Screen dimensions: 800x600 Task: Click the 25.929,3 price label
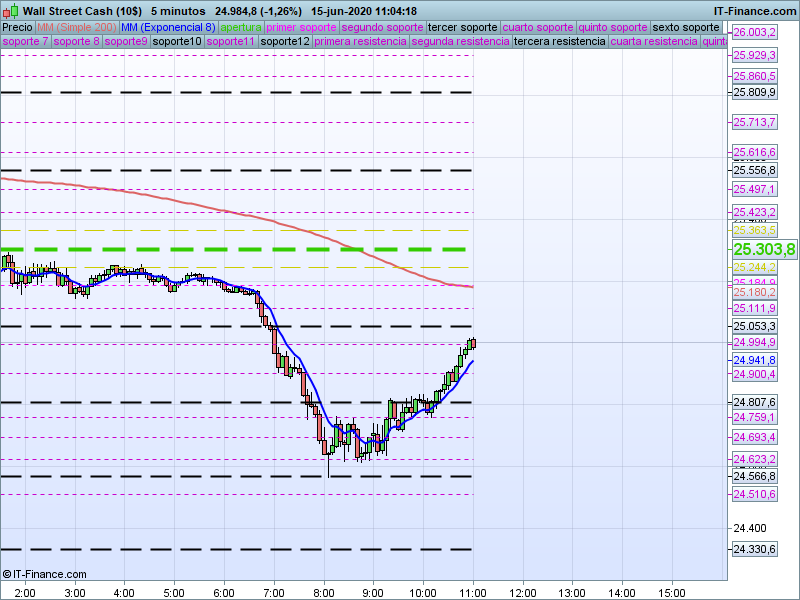click(x=755, y=55)
